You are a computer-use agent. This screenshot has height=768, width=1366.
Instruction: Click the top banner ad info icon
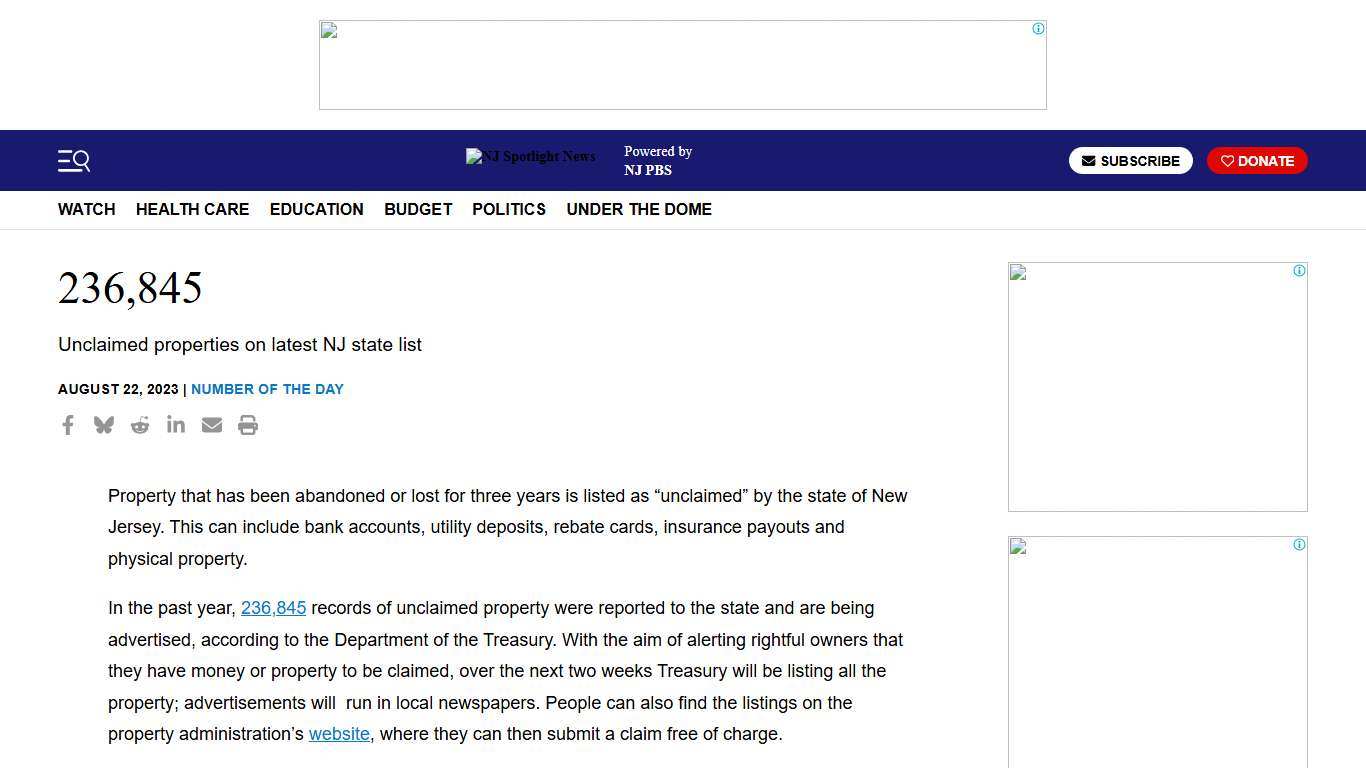tap(1038, 29)
